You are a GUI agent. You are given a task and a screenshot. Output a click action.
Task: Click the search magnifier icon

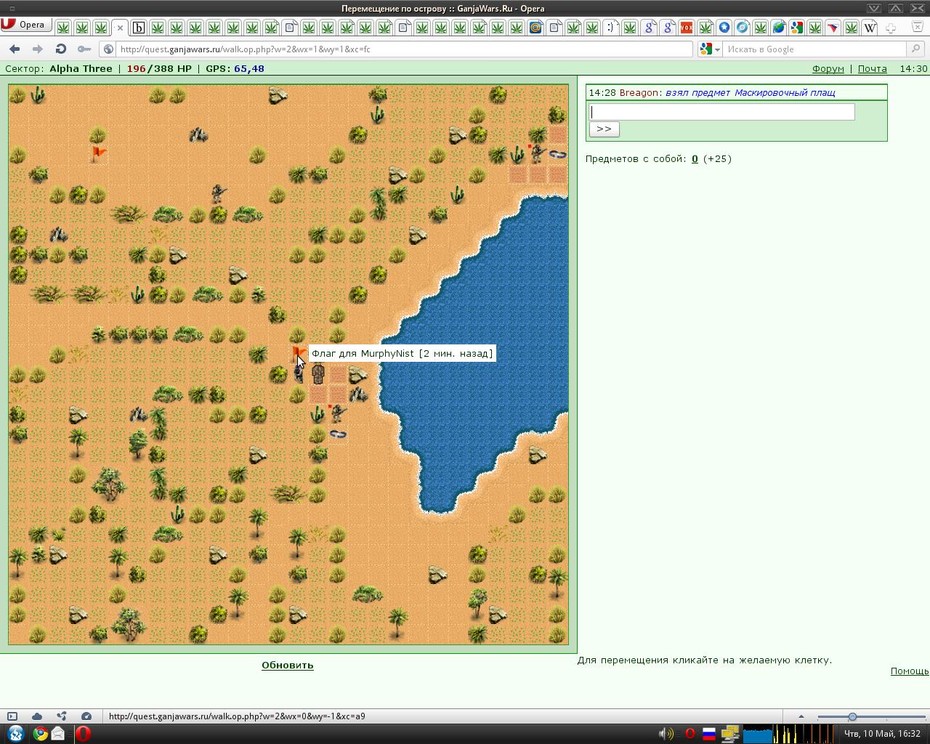(x=916, y=49)
